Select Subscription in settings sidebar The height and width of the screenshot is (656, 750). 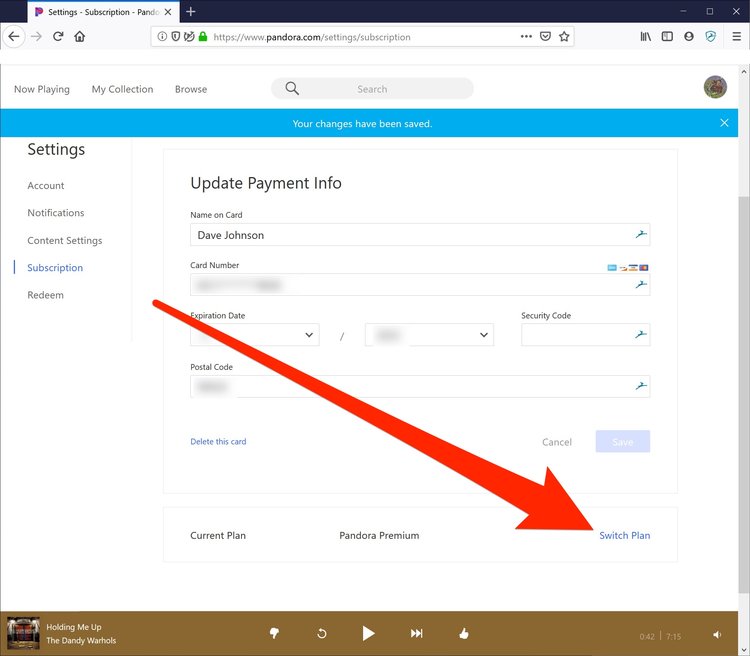tap(55, 267)
